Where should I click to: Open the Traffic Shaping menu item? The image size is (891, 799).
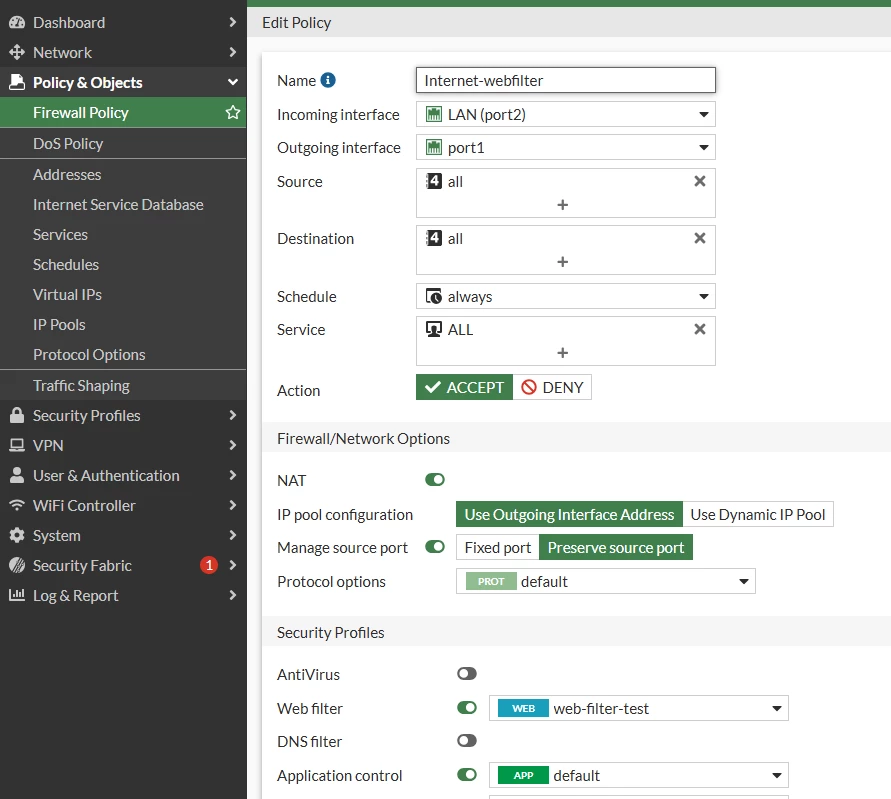[x=123, y=385]
